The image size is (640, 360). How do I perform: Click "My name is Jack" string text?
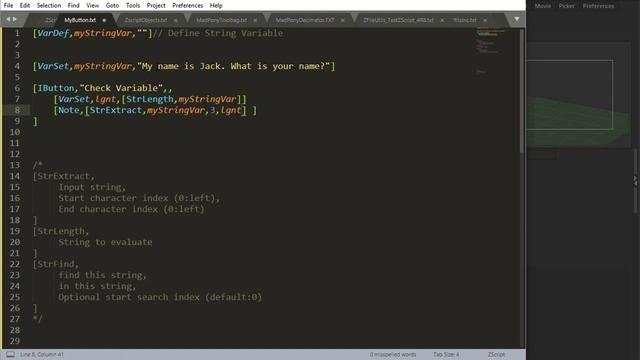point(182,66)
